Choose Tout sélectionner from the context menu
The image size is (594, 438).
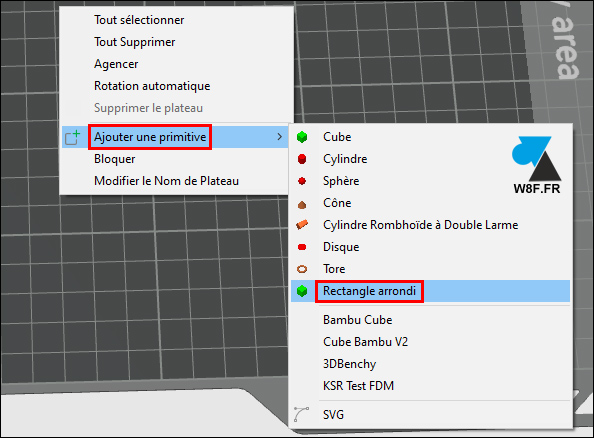coord(139,20)
